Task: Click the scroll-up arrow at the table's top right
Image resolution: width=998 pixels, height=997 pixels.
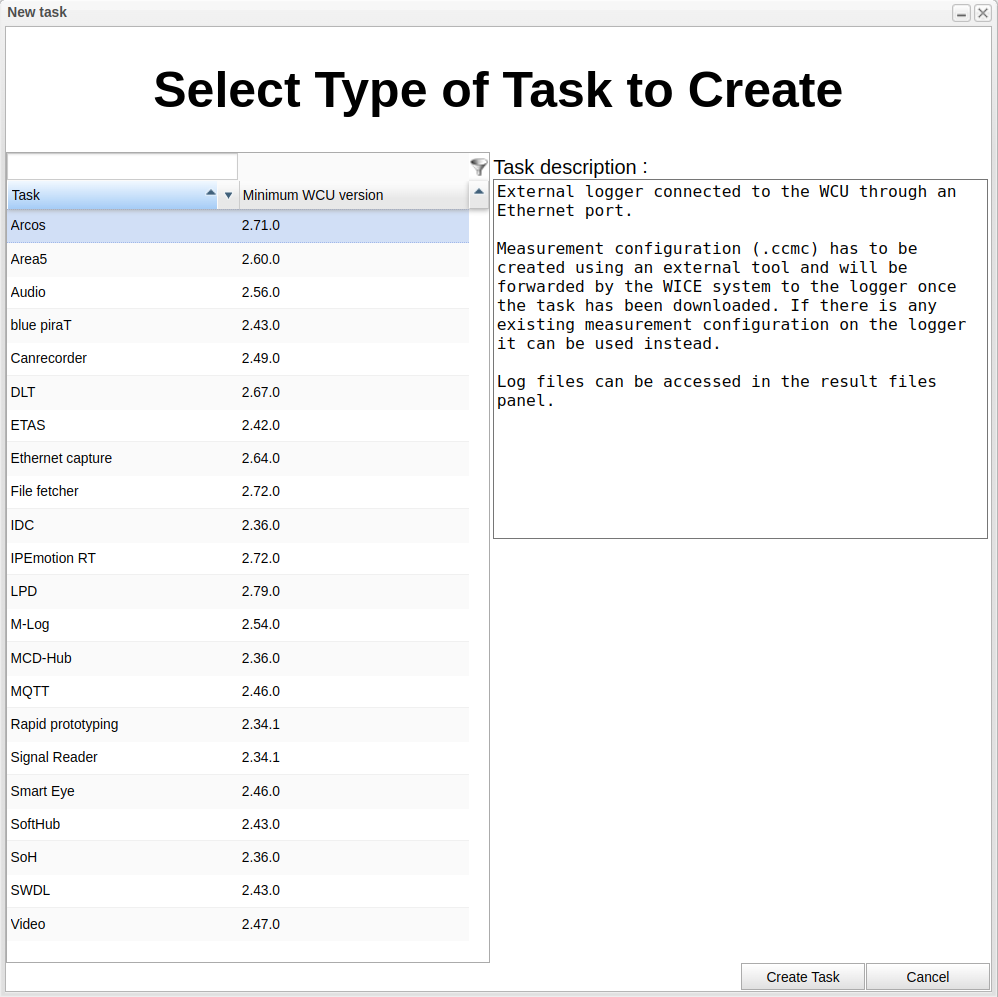Action: point(479,192)
